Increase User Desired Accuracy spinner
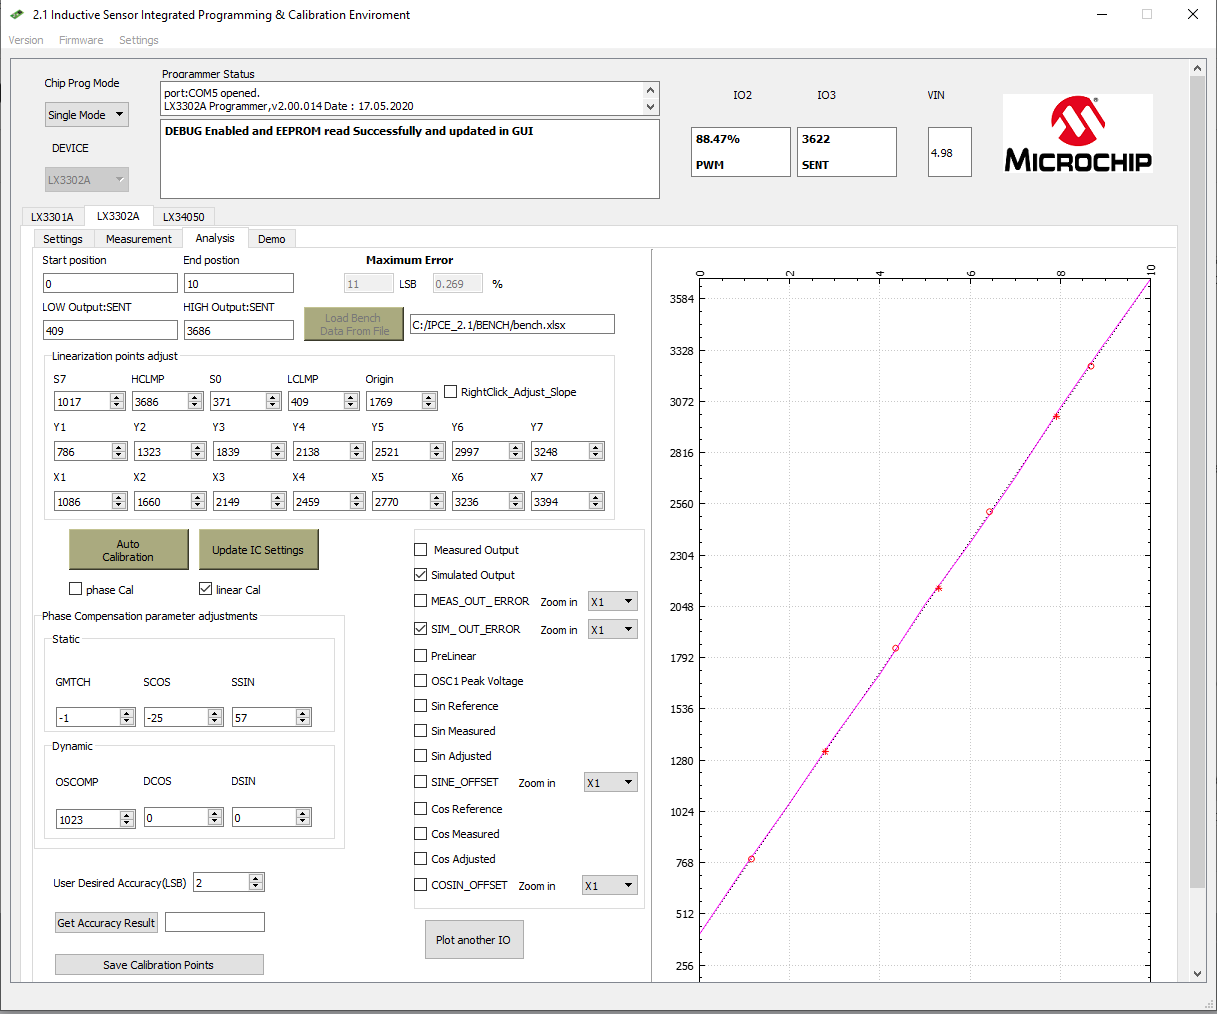 (x=256, y=878)
